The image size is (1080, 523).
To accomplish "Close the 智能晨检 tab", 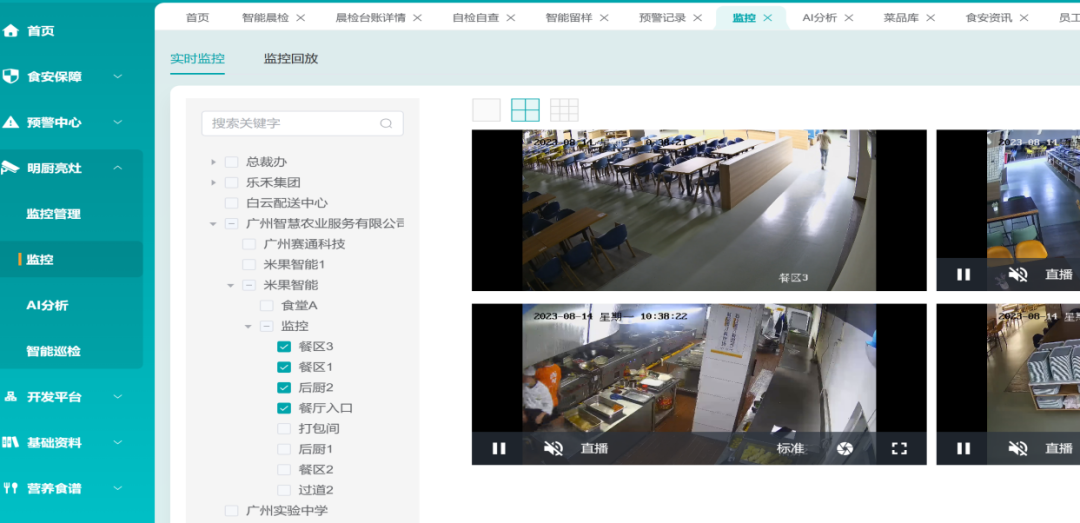I will [x=300, y=18].
